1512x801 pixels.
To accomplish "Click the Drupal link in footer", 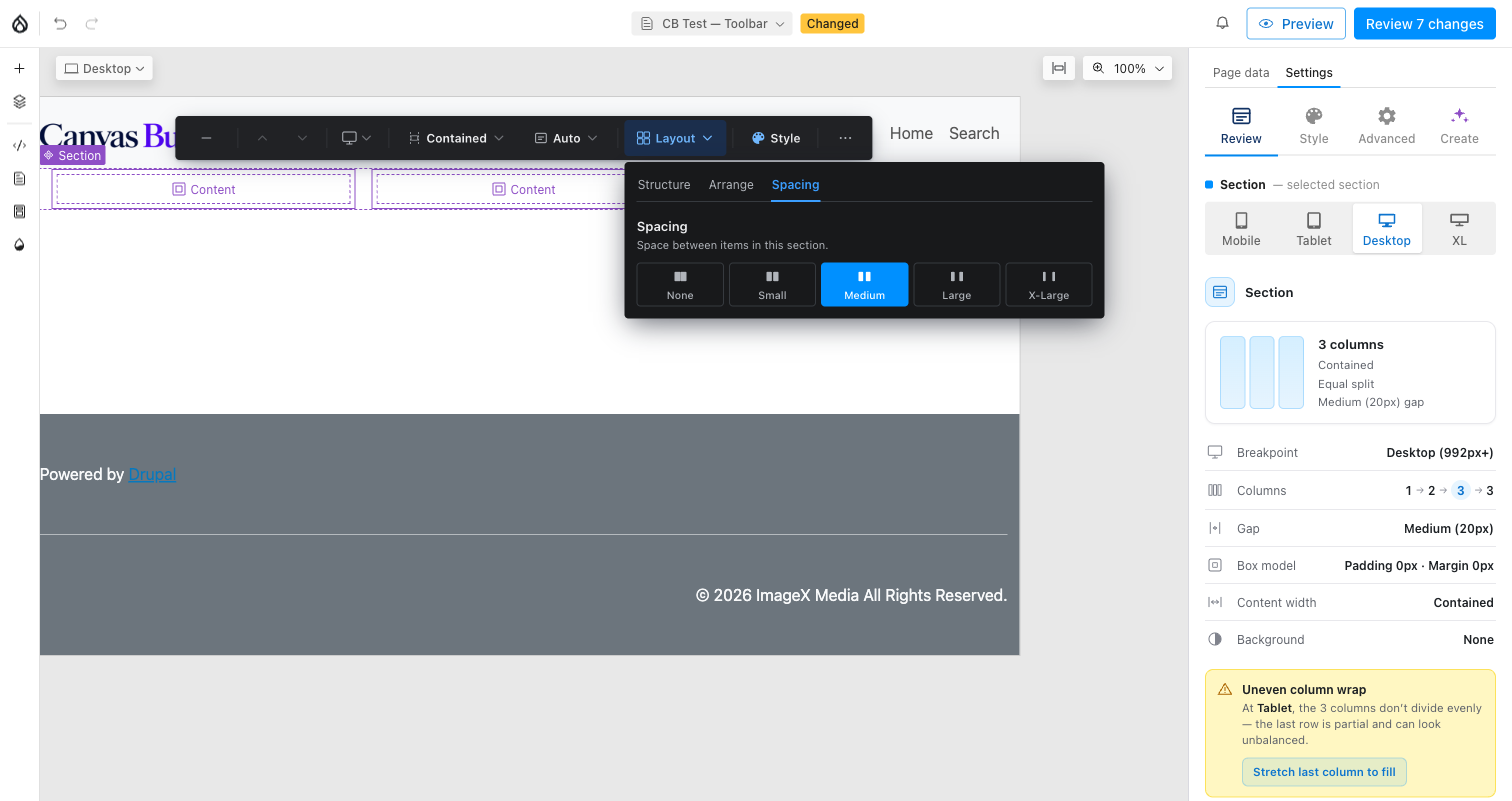I will [x=152, y=474].
